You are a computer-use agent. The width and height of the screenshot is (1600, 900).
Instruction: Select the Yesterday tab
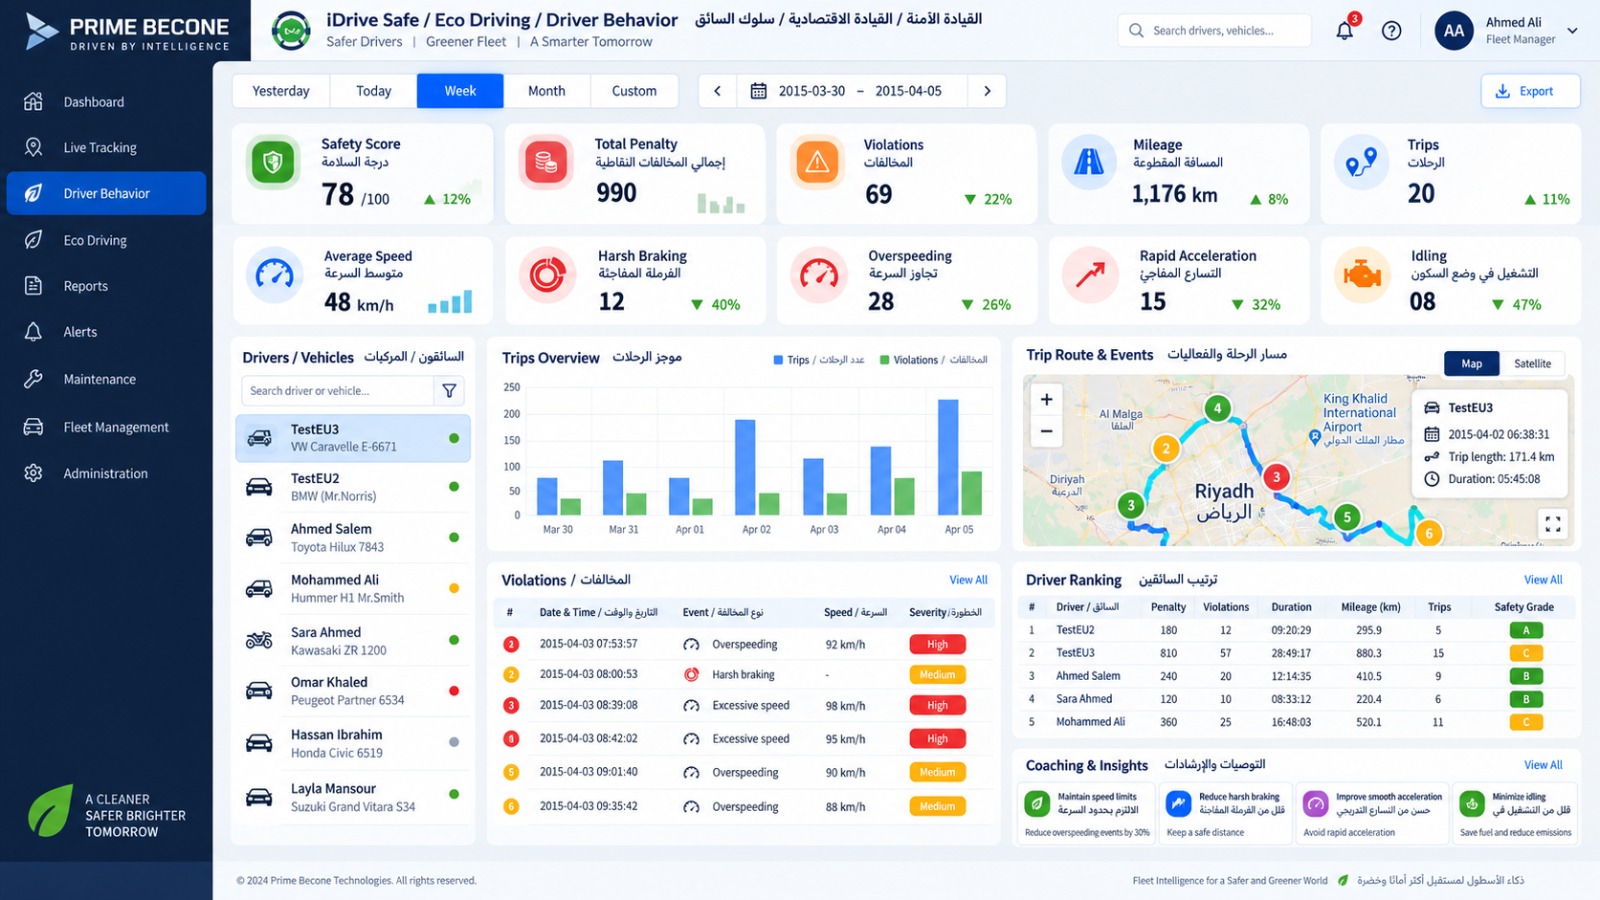[x=281, y=91]
